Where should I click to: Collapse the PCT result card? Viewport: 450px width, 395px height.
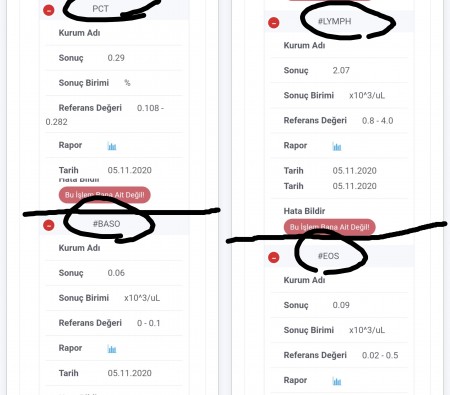tap(49, 10)
